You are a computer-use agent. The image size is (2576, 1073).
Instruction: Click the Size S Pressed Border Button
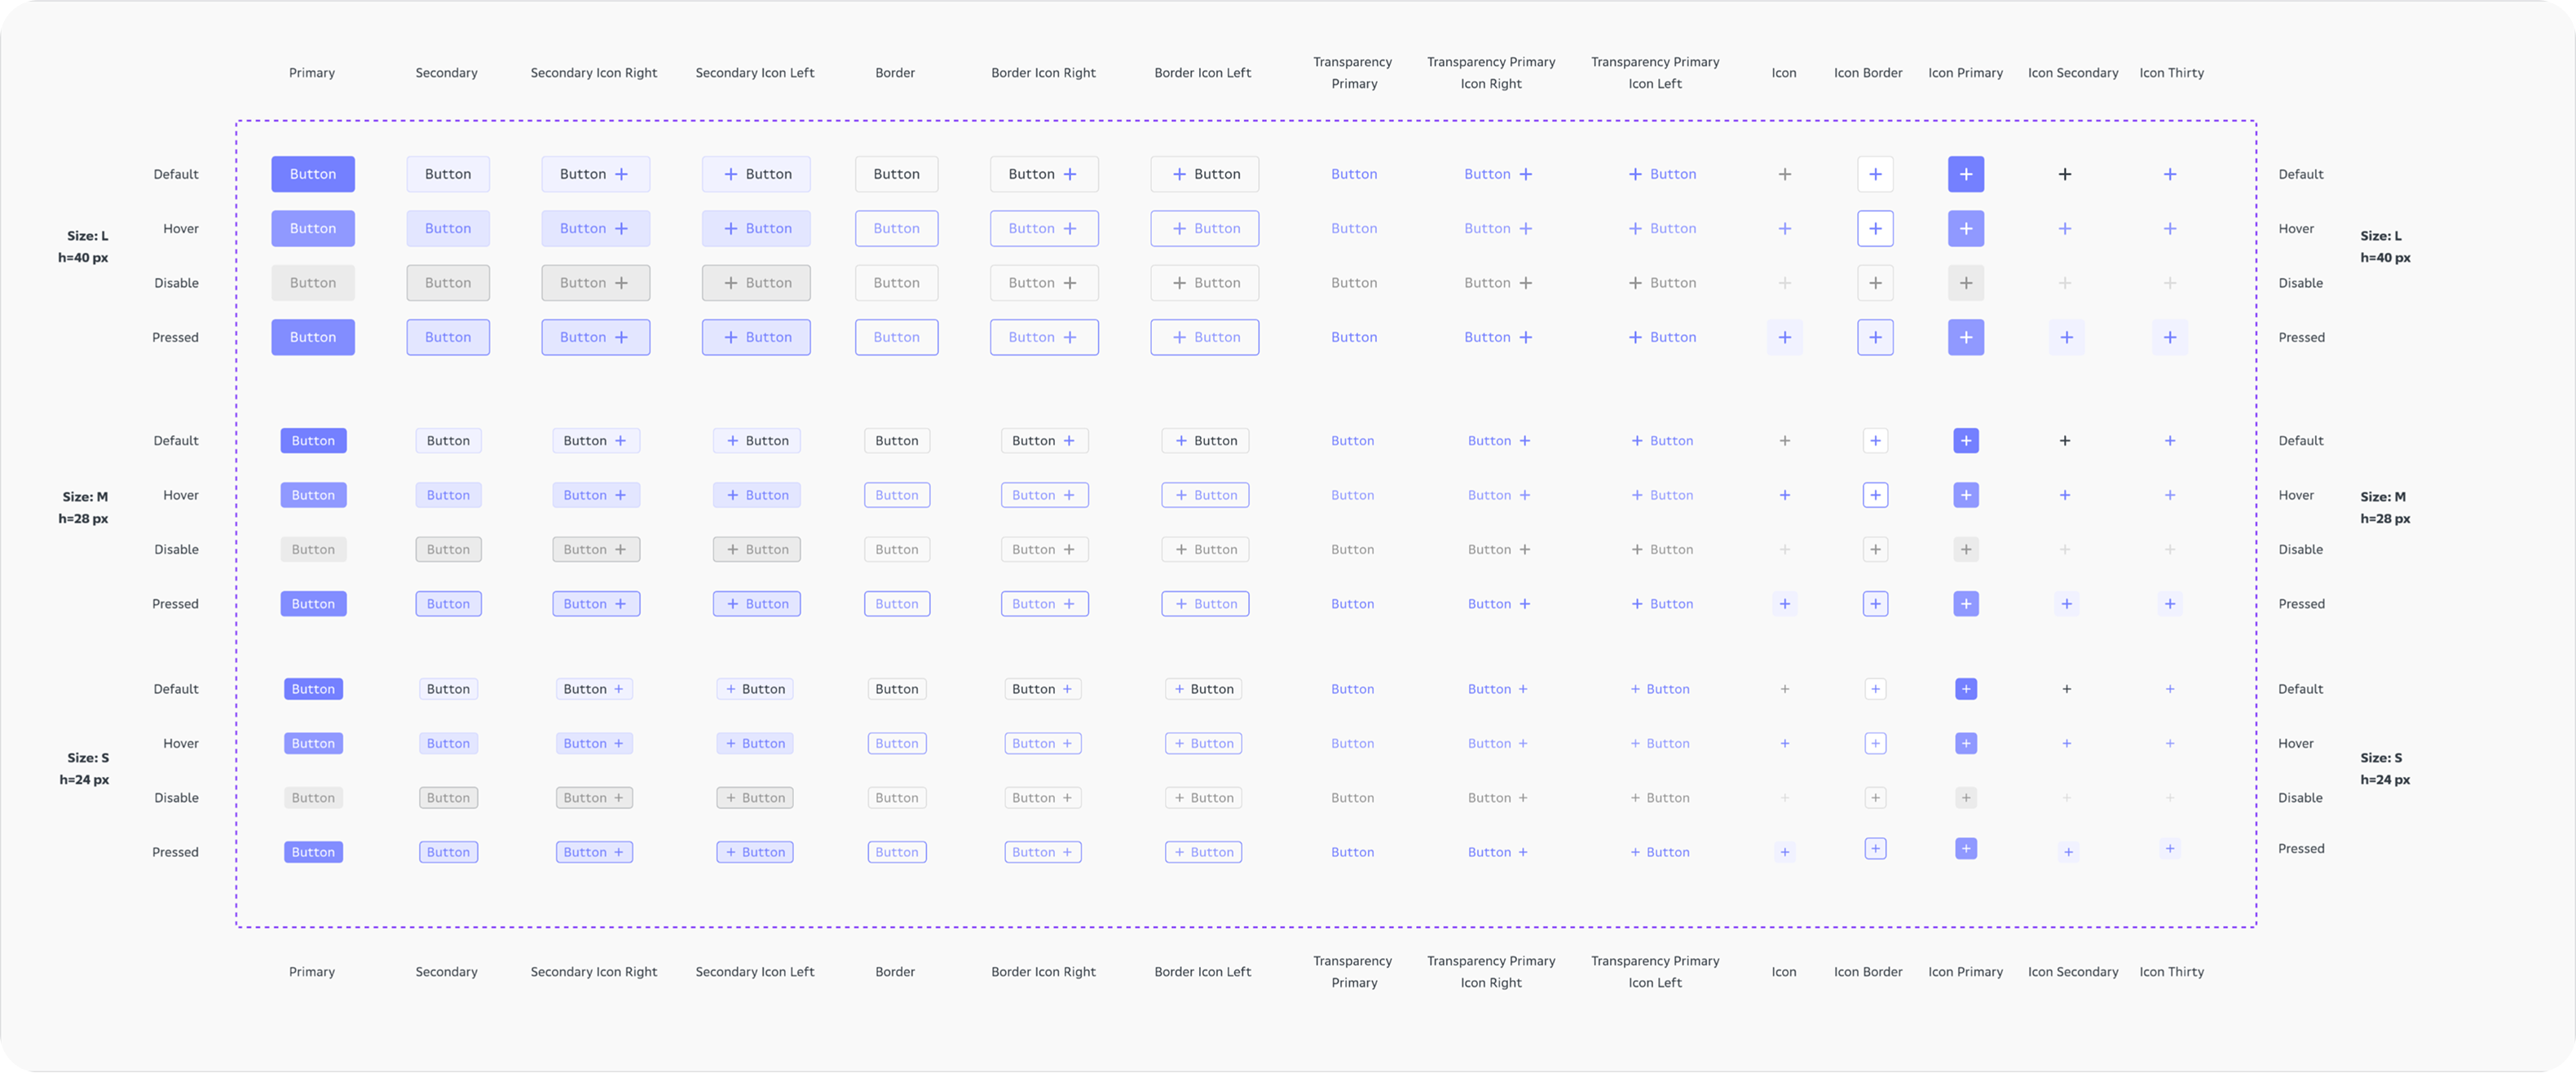coord(897,852)
